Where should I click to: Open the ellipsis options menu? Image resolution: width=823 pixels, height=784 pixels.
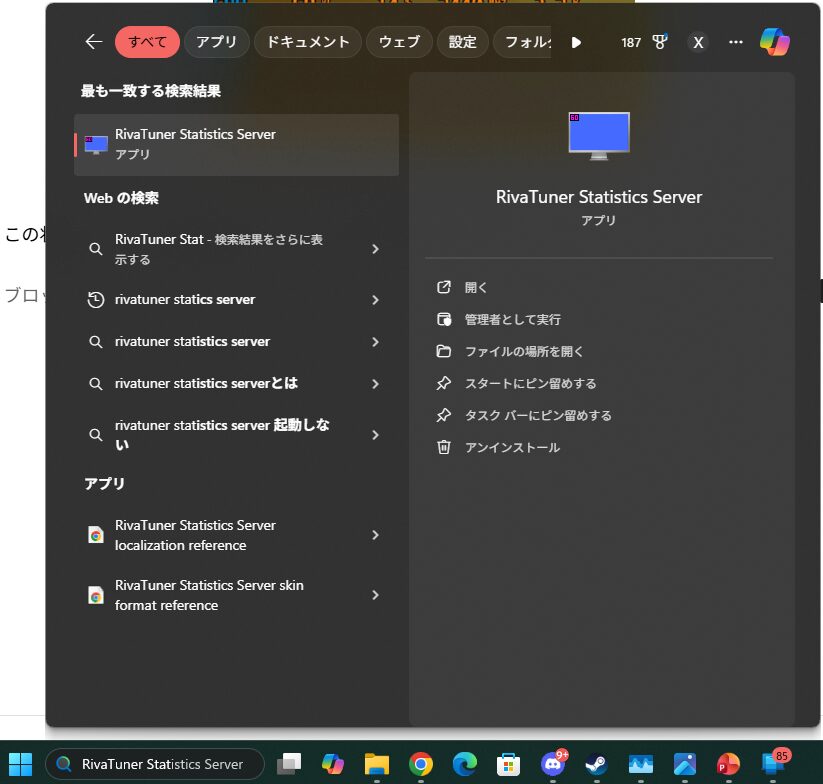(x=735, y=42)
